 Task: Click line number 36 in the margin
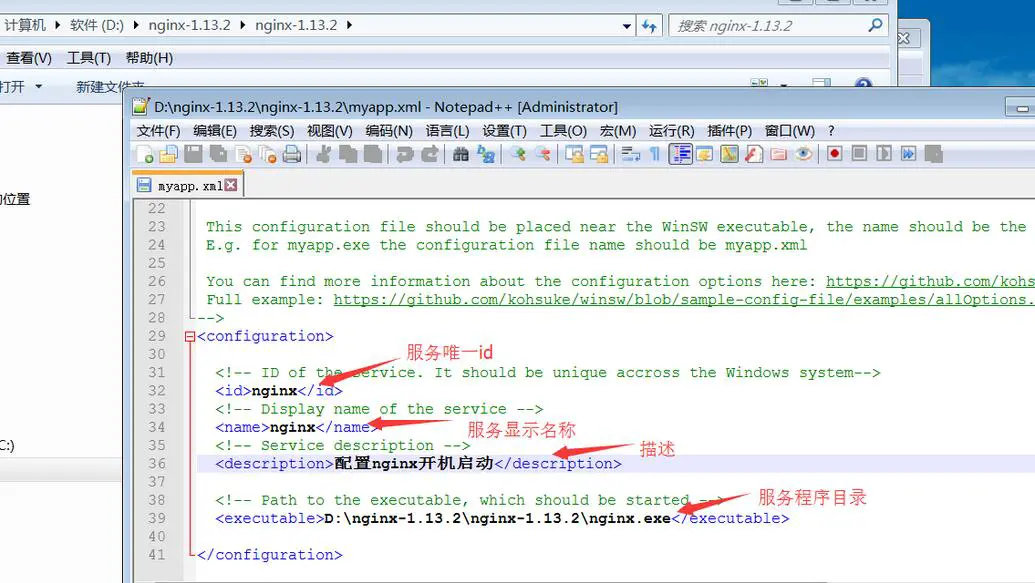point(156,463)
